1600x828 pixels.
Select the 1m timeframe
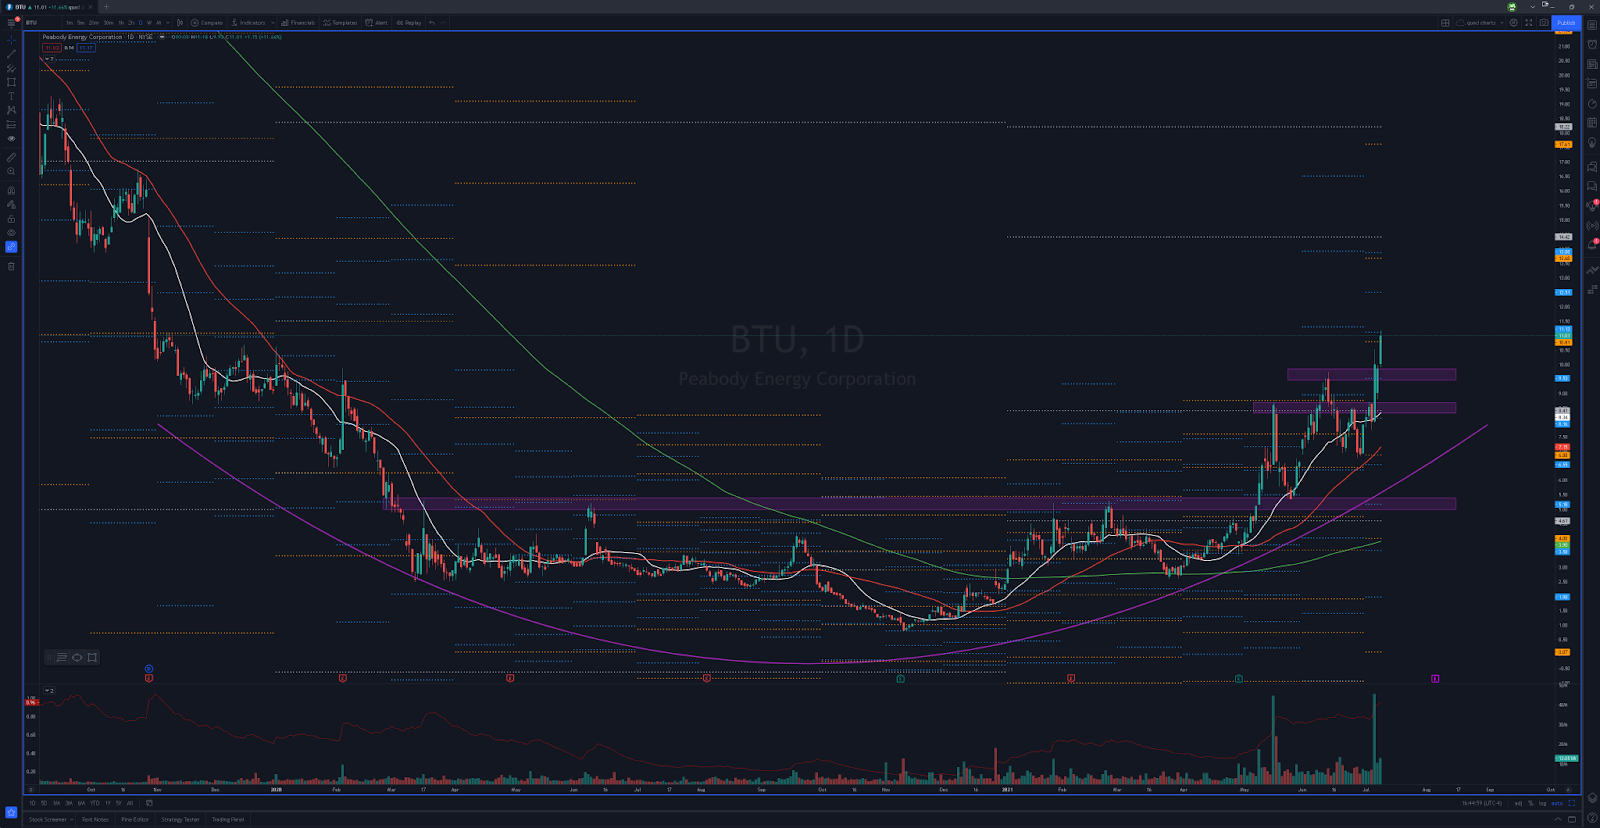tap(69, 22)
